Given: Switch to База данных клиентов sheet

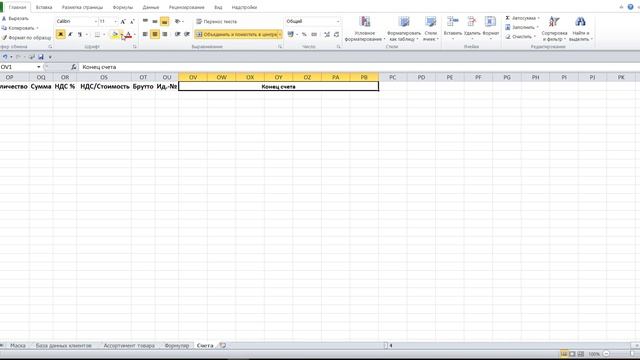Looking at the screenshot, I should pyautogui.click(x=64, y=346).
